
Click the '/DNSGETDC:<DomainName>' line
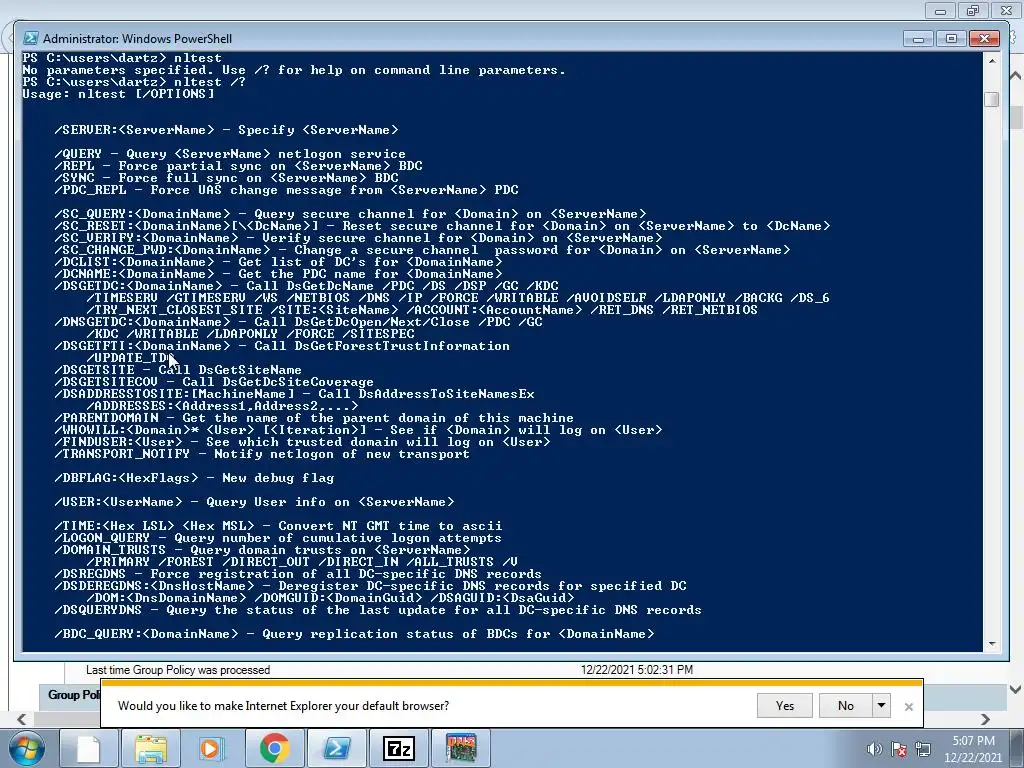(x=298, y=322)
